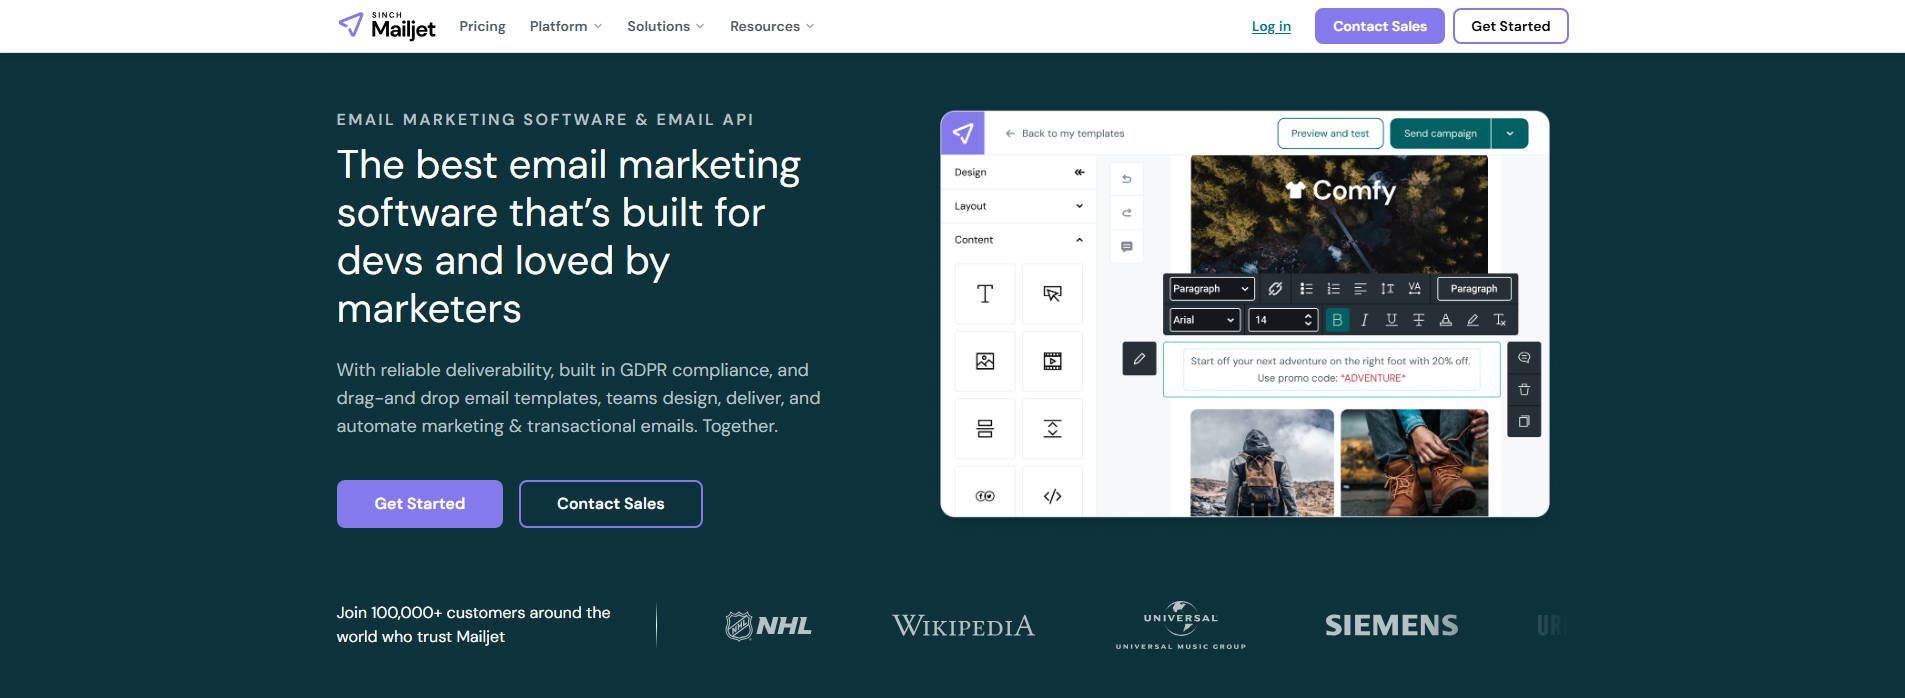The image size is (1905, 698).
Task: Expand the Resources menu
Action: click(x=772, y=26)
